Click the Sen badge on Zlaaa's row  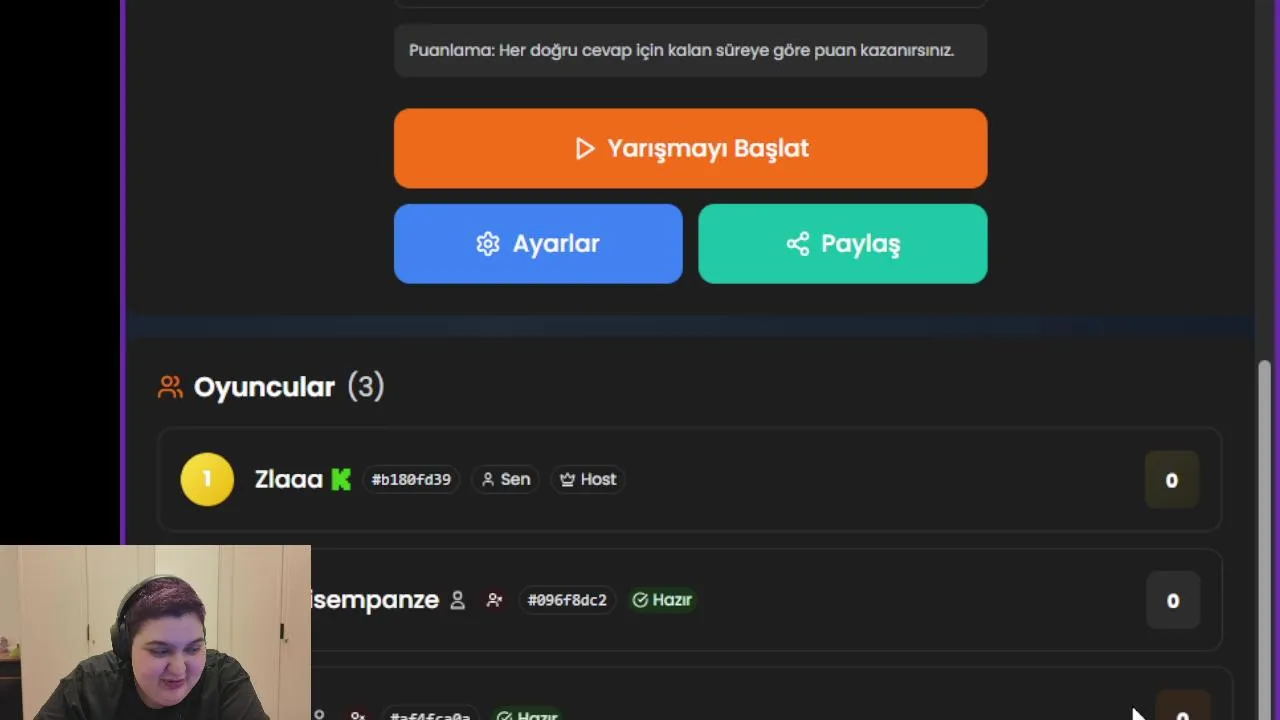tap(506, 480)
